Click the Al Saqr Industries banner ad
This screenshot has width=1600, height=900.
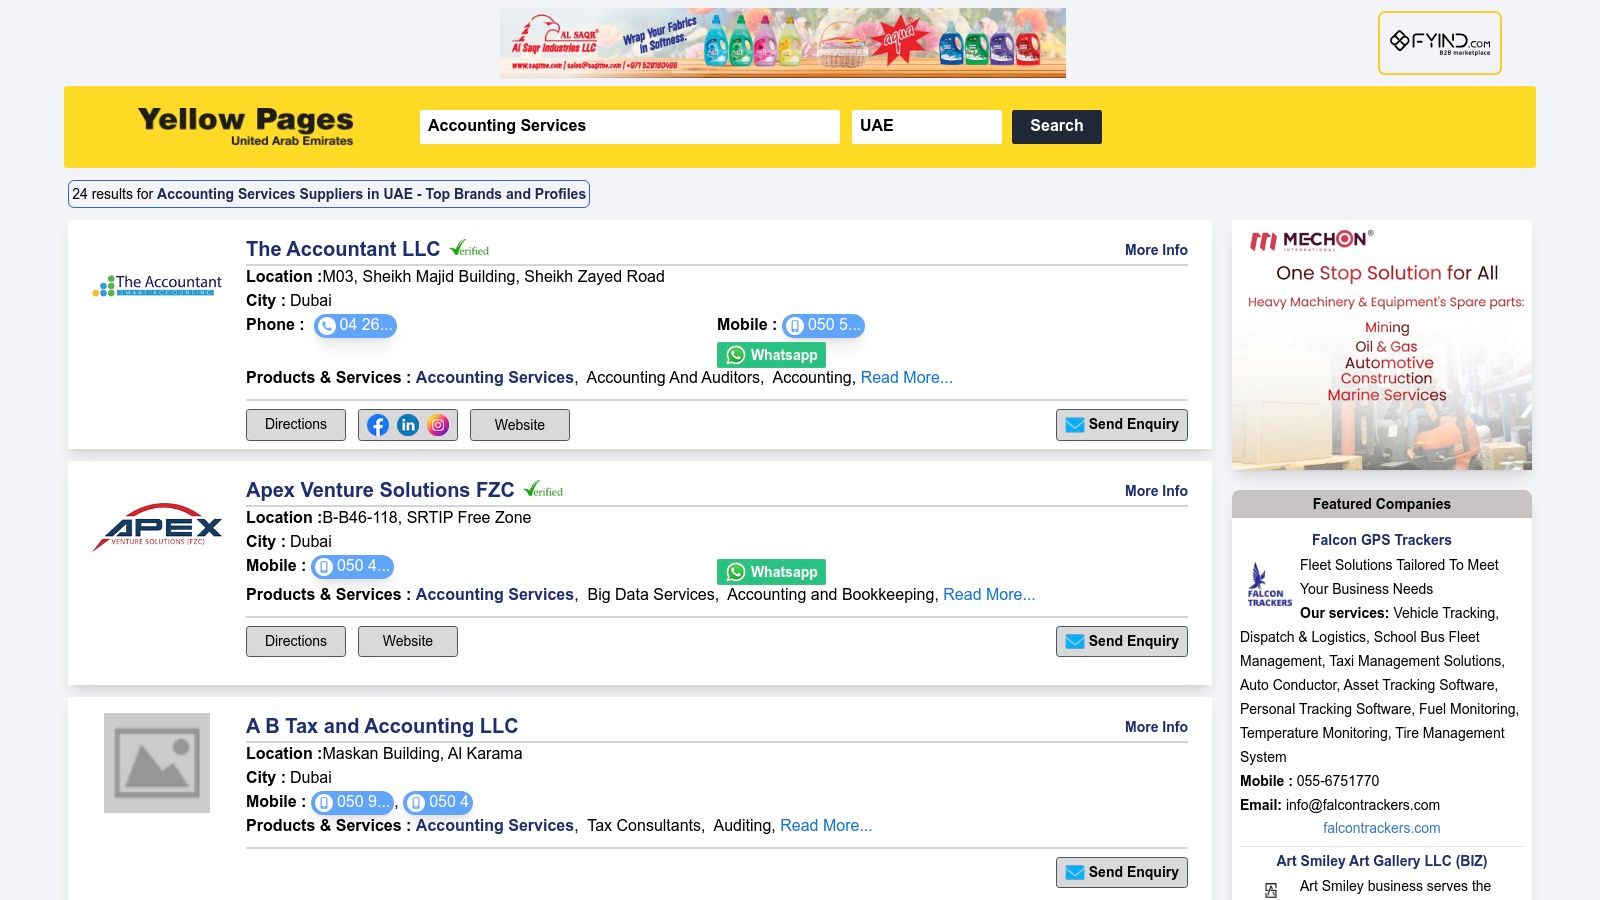click(x=783, y=43)
